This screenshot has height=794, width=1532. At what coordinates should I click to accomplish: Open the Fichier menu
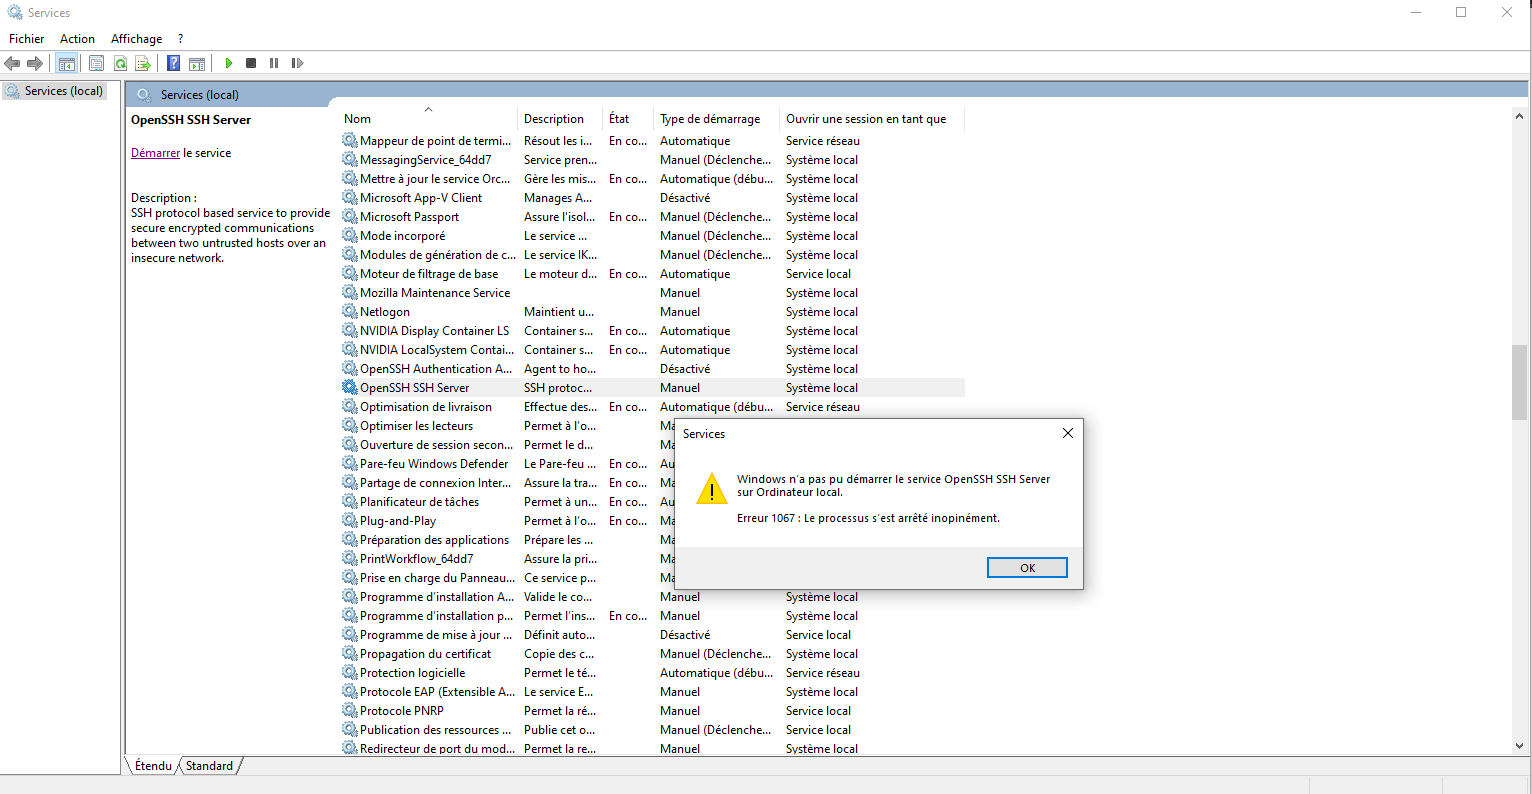coord(27,39)
